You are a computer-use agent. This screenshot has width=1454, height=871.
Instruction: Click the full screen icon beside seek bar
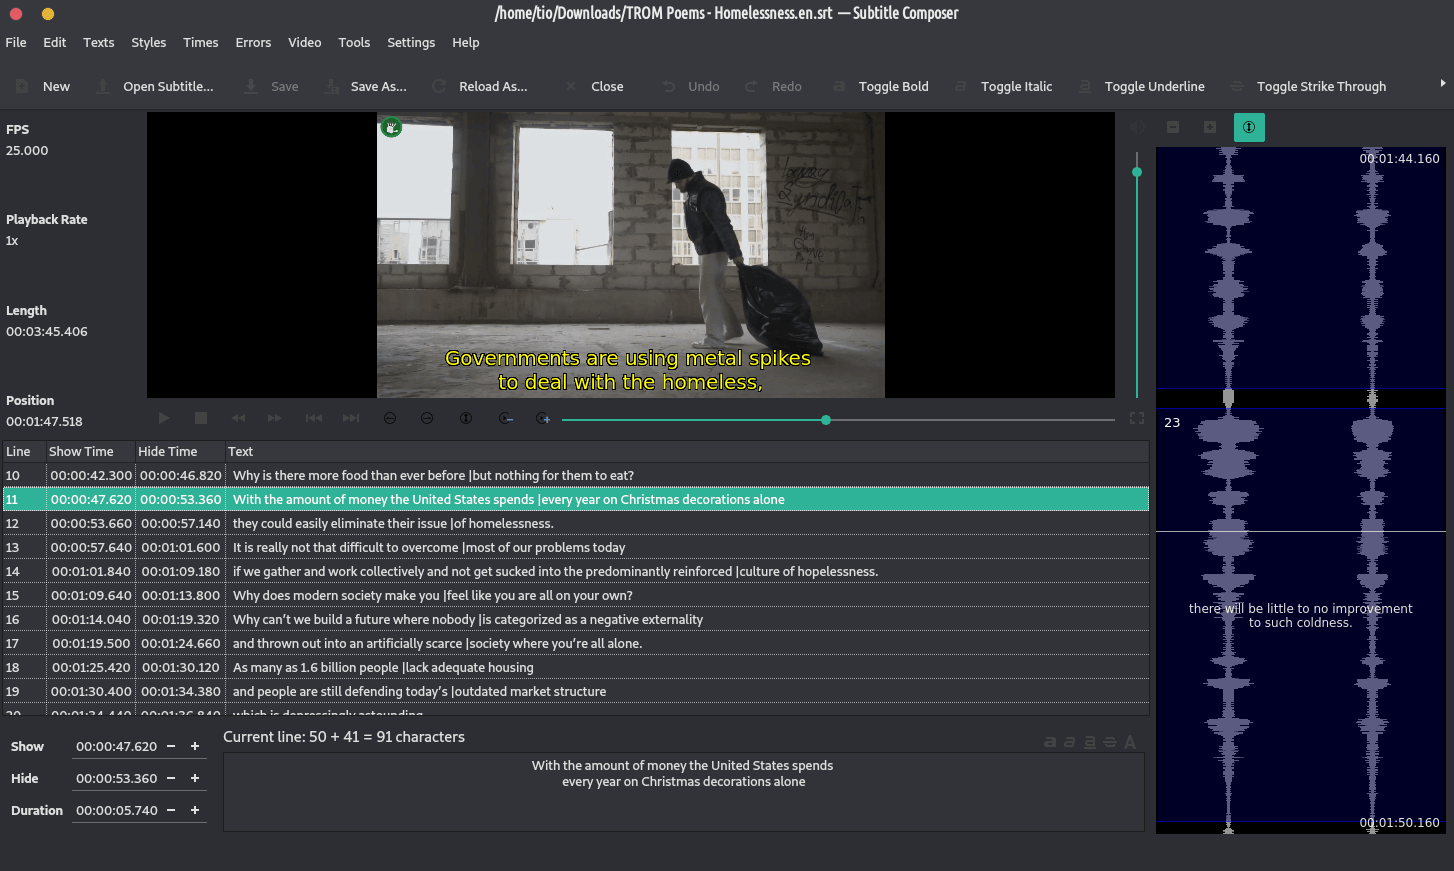tap(1137, 418)
